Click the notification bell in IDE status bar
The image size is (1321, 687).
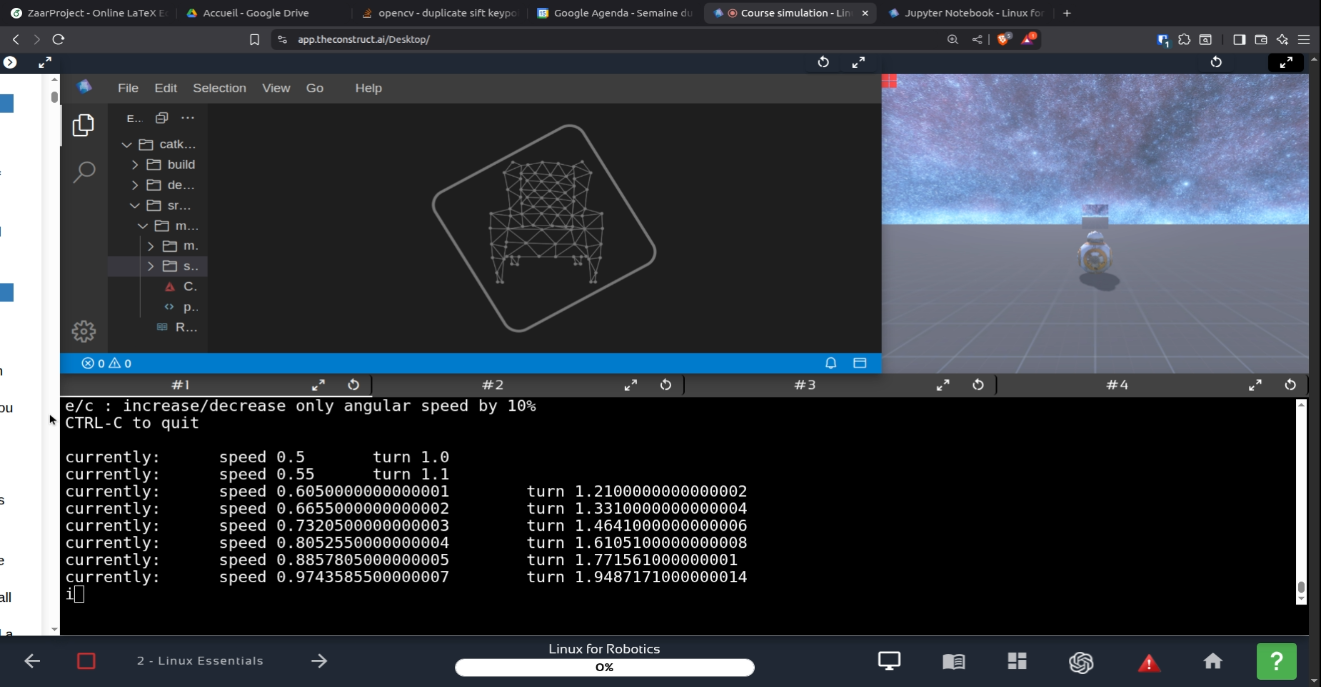[x=831, y=363]
